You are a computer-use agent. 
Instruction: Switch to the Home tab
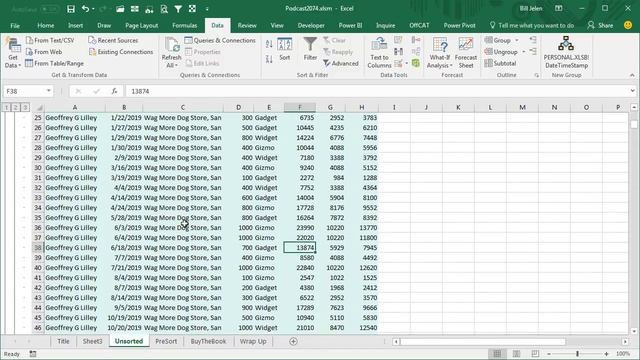tap(45, 25)
